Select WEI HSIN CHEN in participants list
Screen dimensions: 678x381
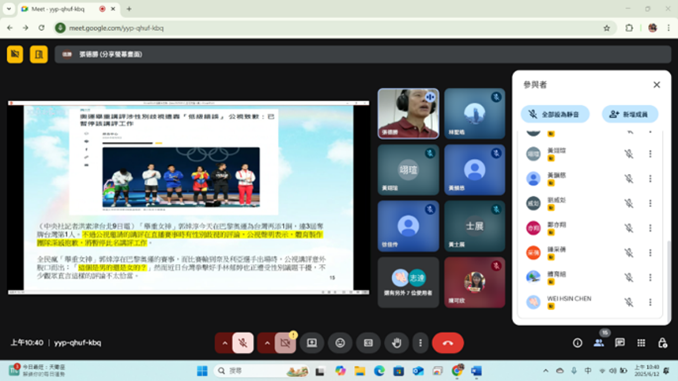coord(591,302)
